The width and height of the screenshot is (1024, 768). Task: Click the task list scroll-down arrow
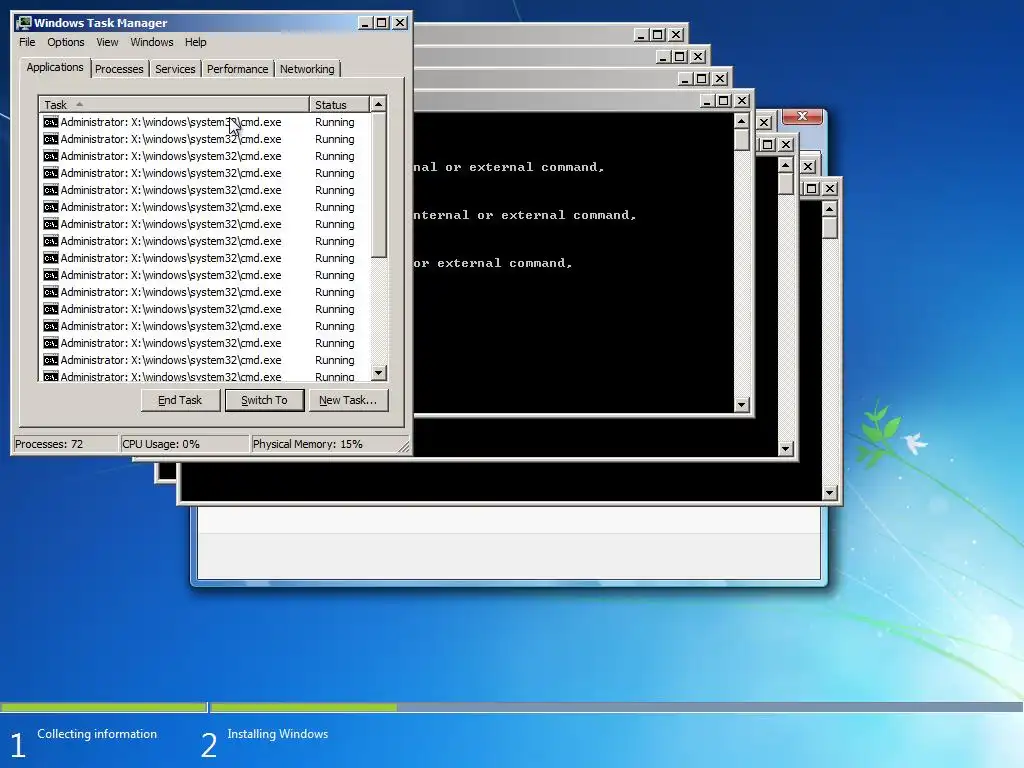(379, 373)
